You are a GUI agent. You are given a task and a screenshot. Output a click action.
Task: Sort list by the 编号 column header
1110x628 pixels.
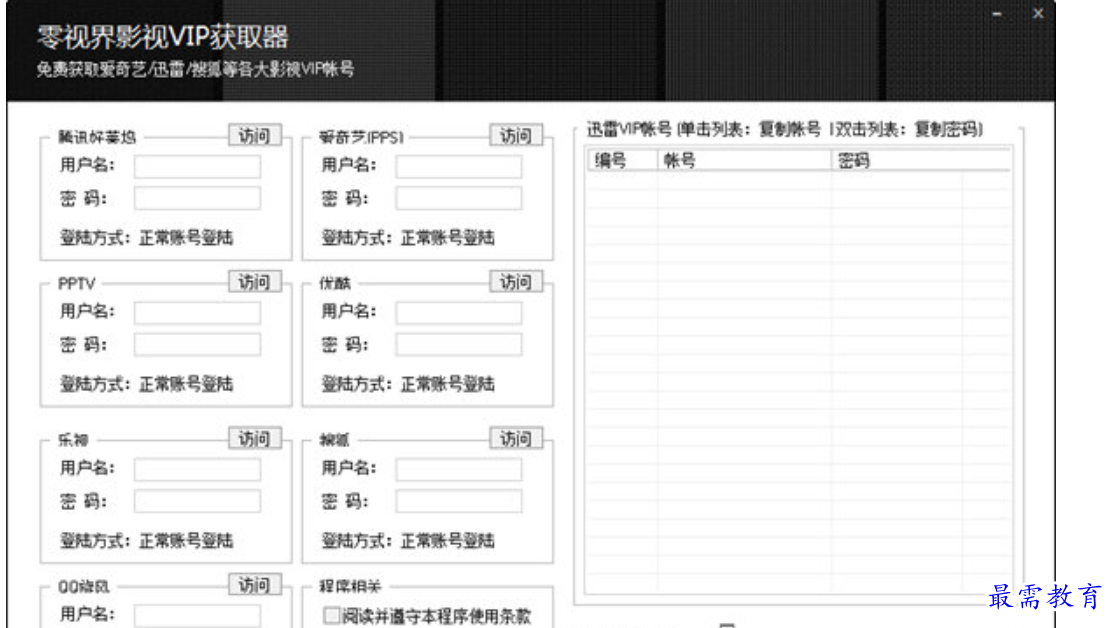click(622, 161)
